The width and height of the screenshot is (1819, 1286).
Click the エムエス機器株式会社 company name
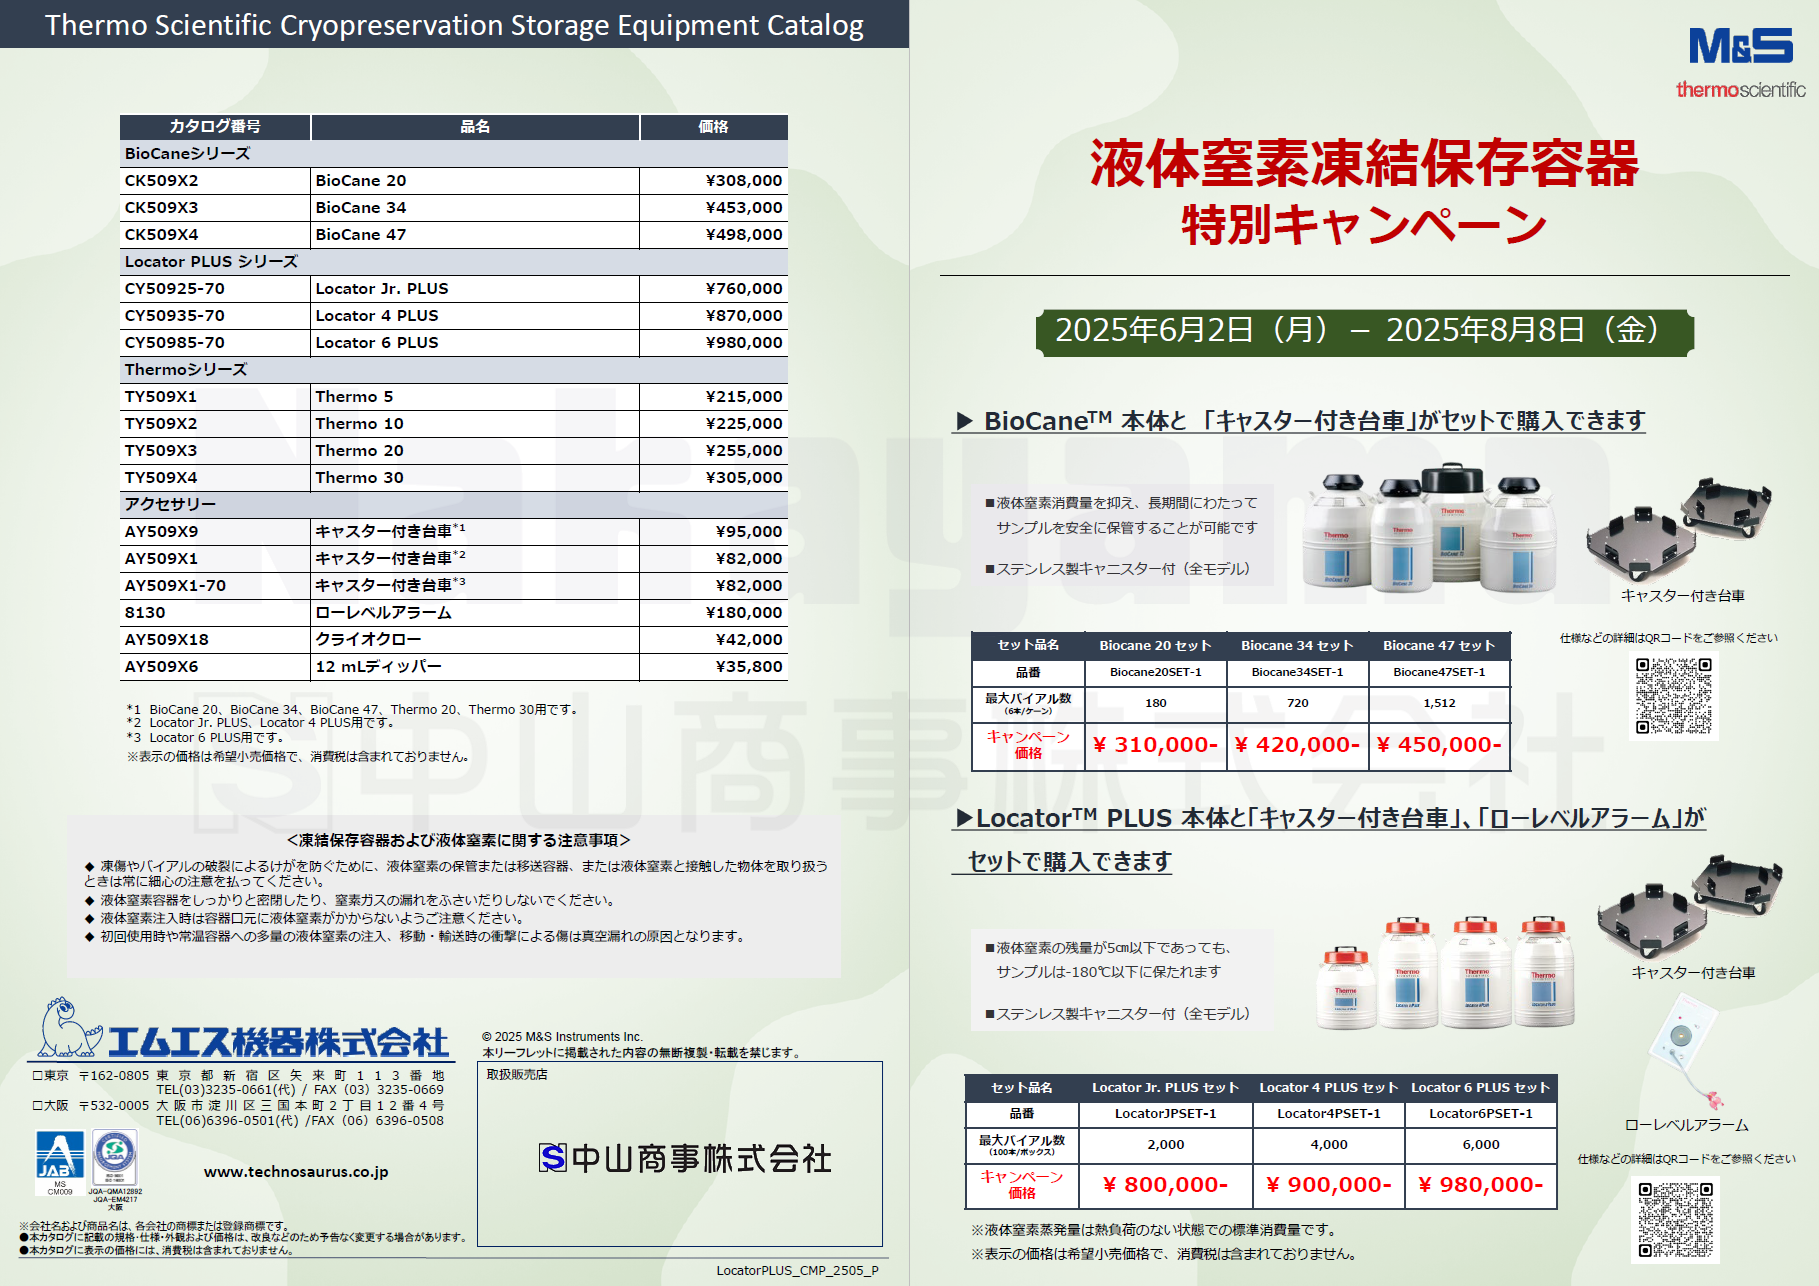click(279, 1042)
